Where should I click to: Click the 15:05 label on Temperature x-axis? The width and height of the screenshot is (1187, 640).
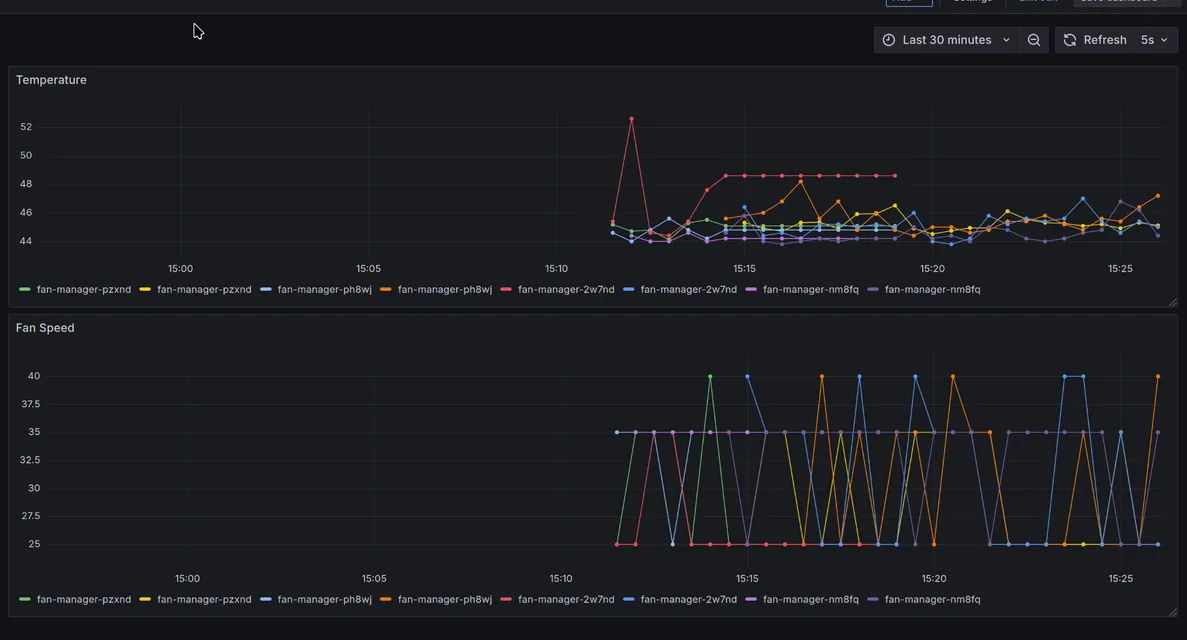tap(369, 269)
